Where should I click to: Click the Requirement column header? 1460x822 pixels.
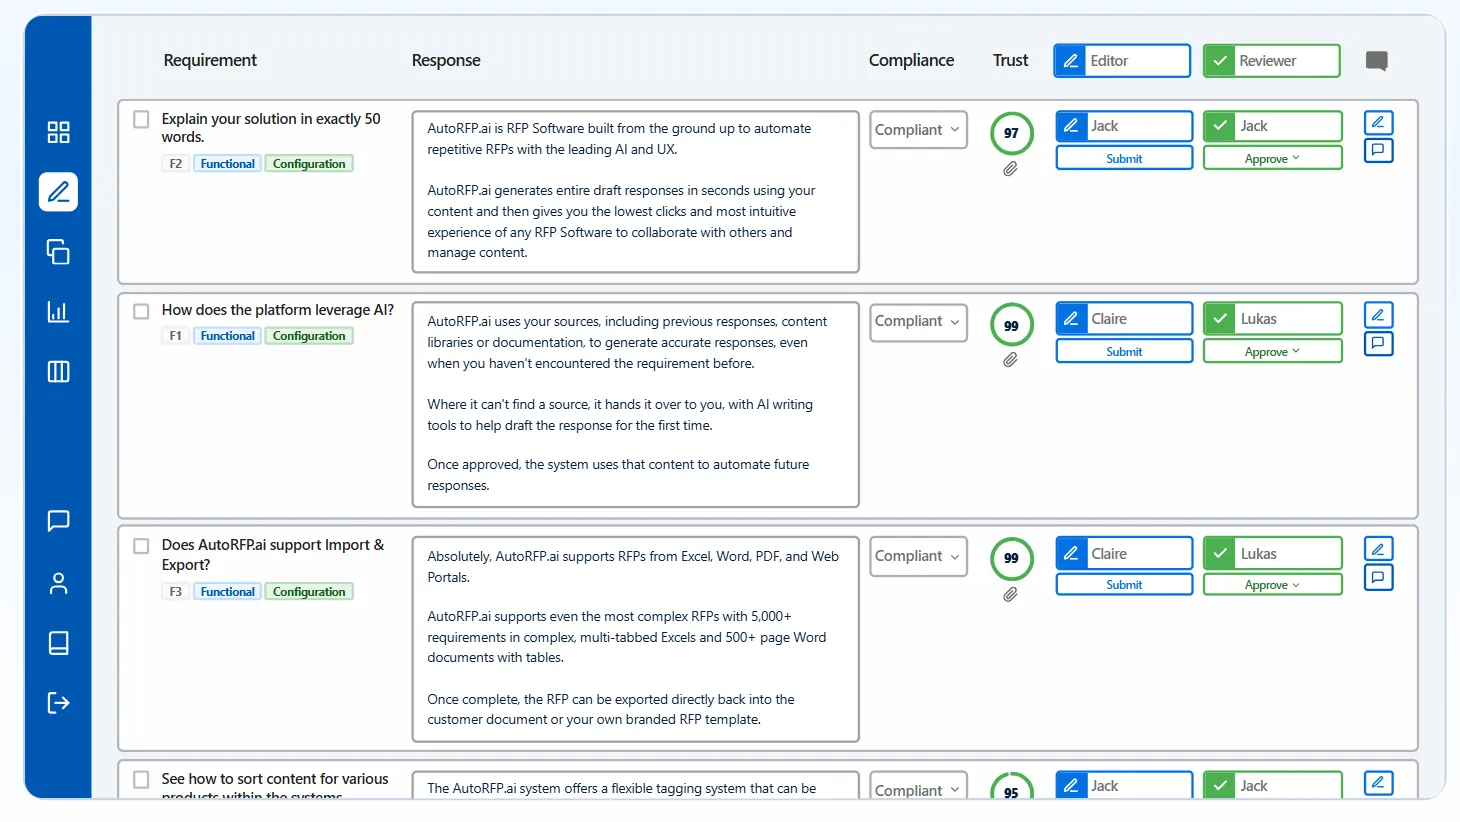click(210, 61)
